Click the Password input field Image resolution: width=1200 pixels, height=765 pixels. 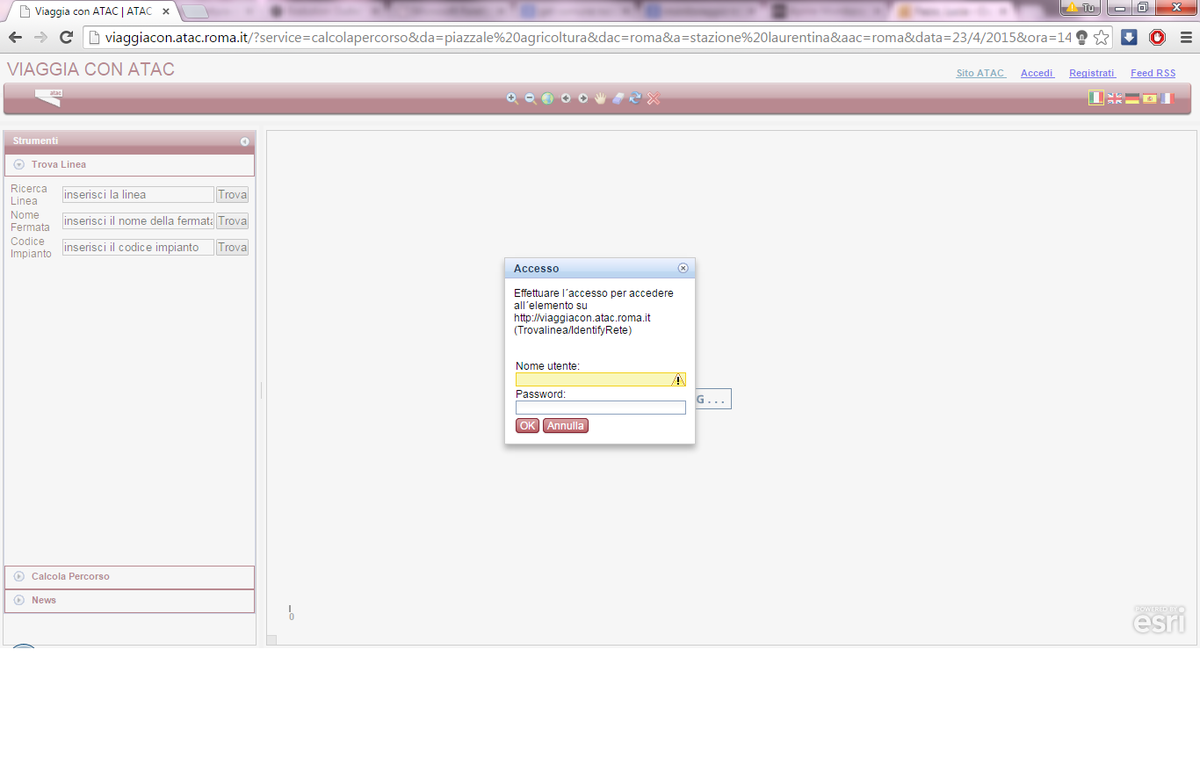[x=601, y=408]
